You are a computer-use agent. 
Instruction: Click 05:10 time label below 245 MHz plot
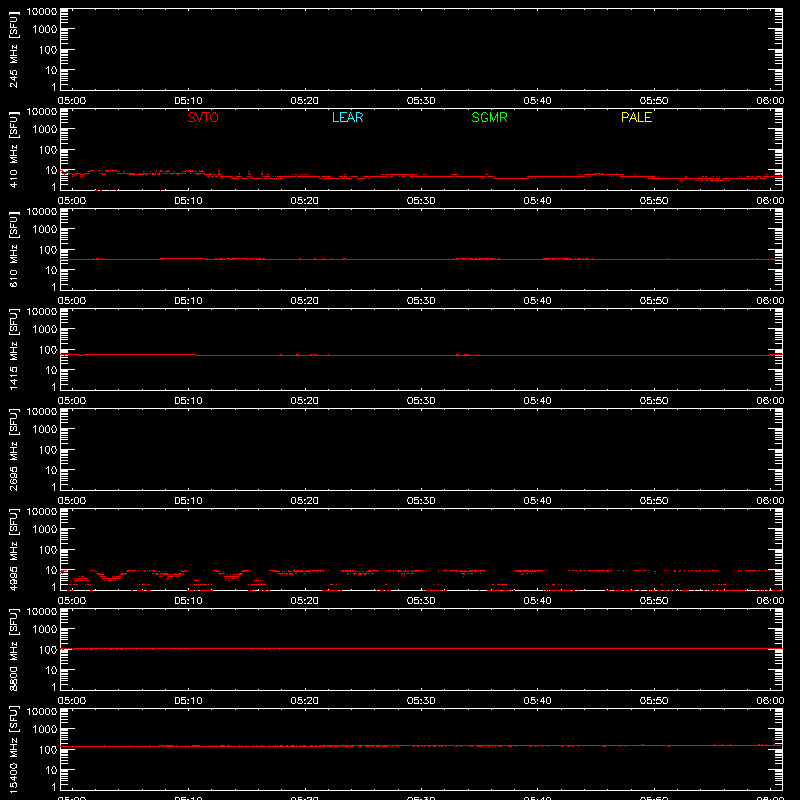tap(188, 101)
